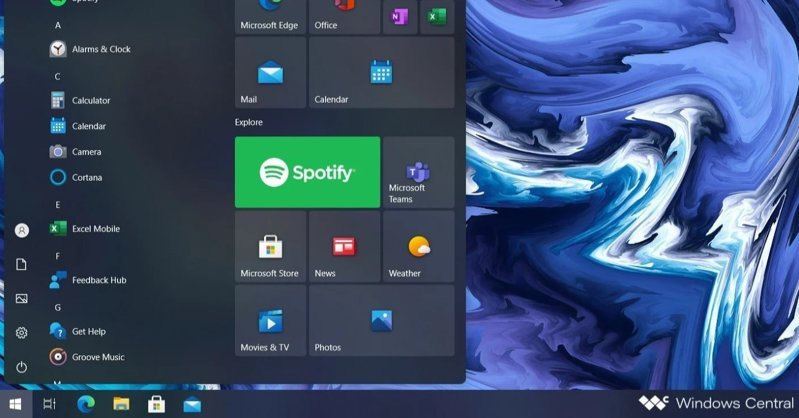The image size is (799, 418).
Task: Launch Groove Music
Action: point(87,357)
